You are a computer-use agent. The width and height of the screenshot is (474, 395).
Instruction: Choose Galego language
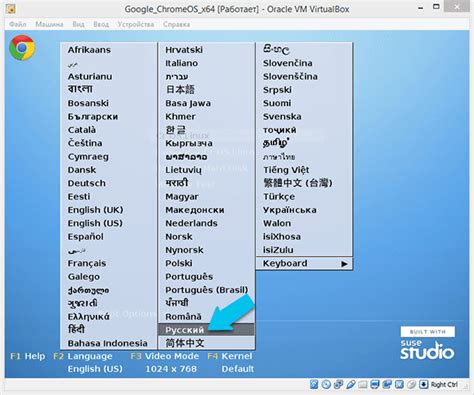tap(84, 277)
